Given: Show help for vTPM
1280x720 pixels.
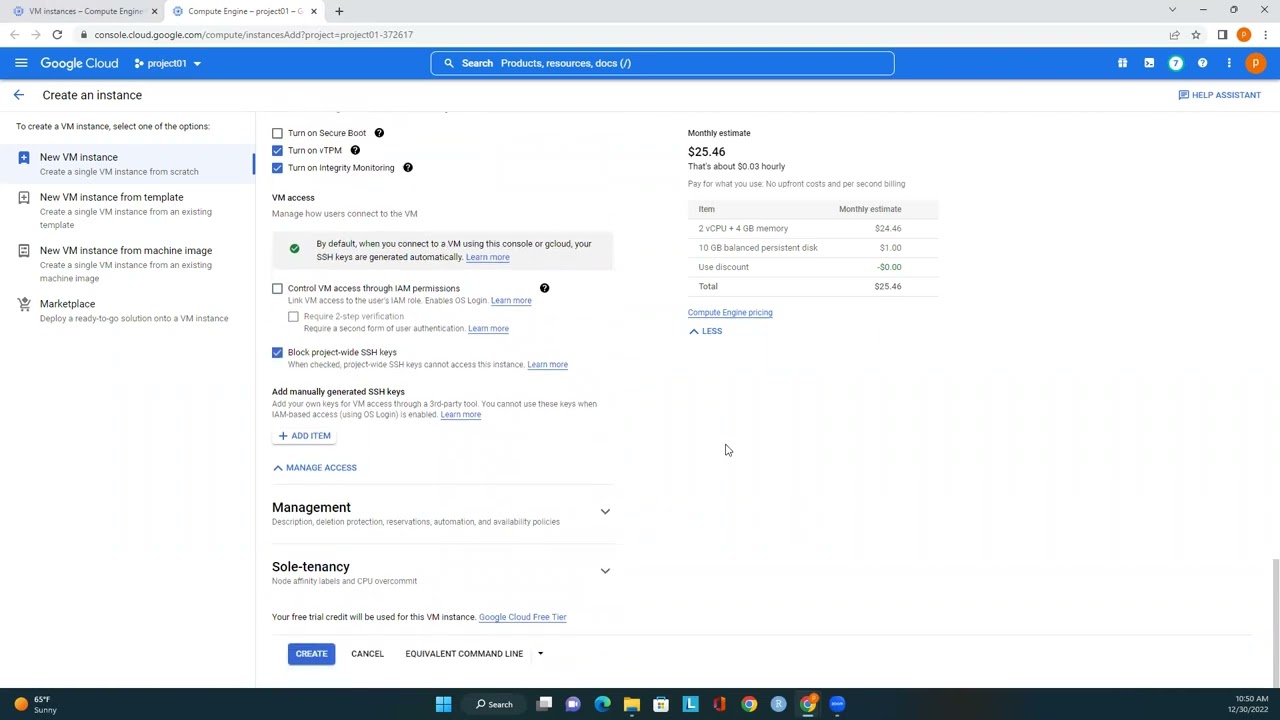Looking at the screenshot, I should 355,150.
